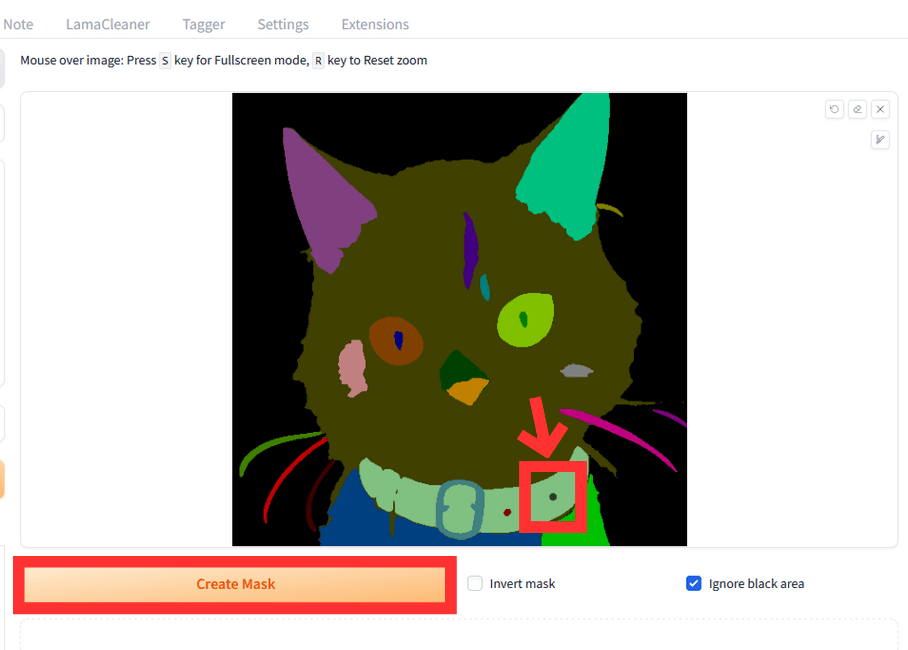Open the Tagger tab
Screen dimensions: 908x650
click(x=204, y=24)
